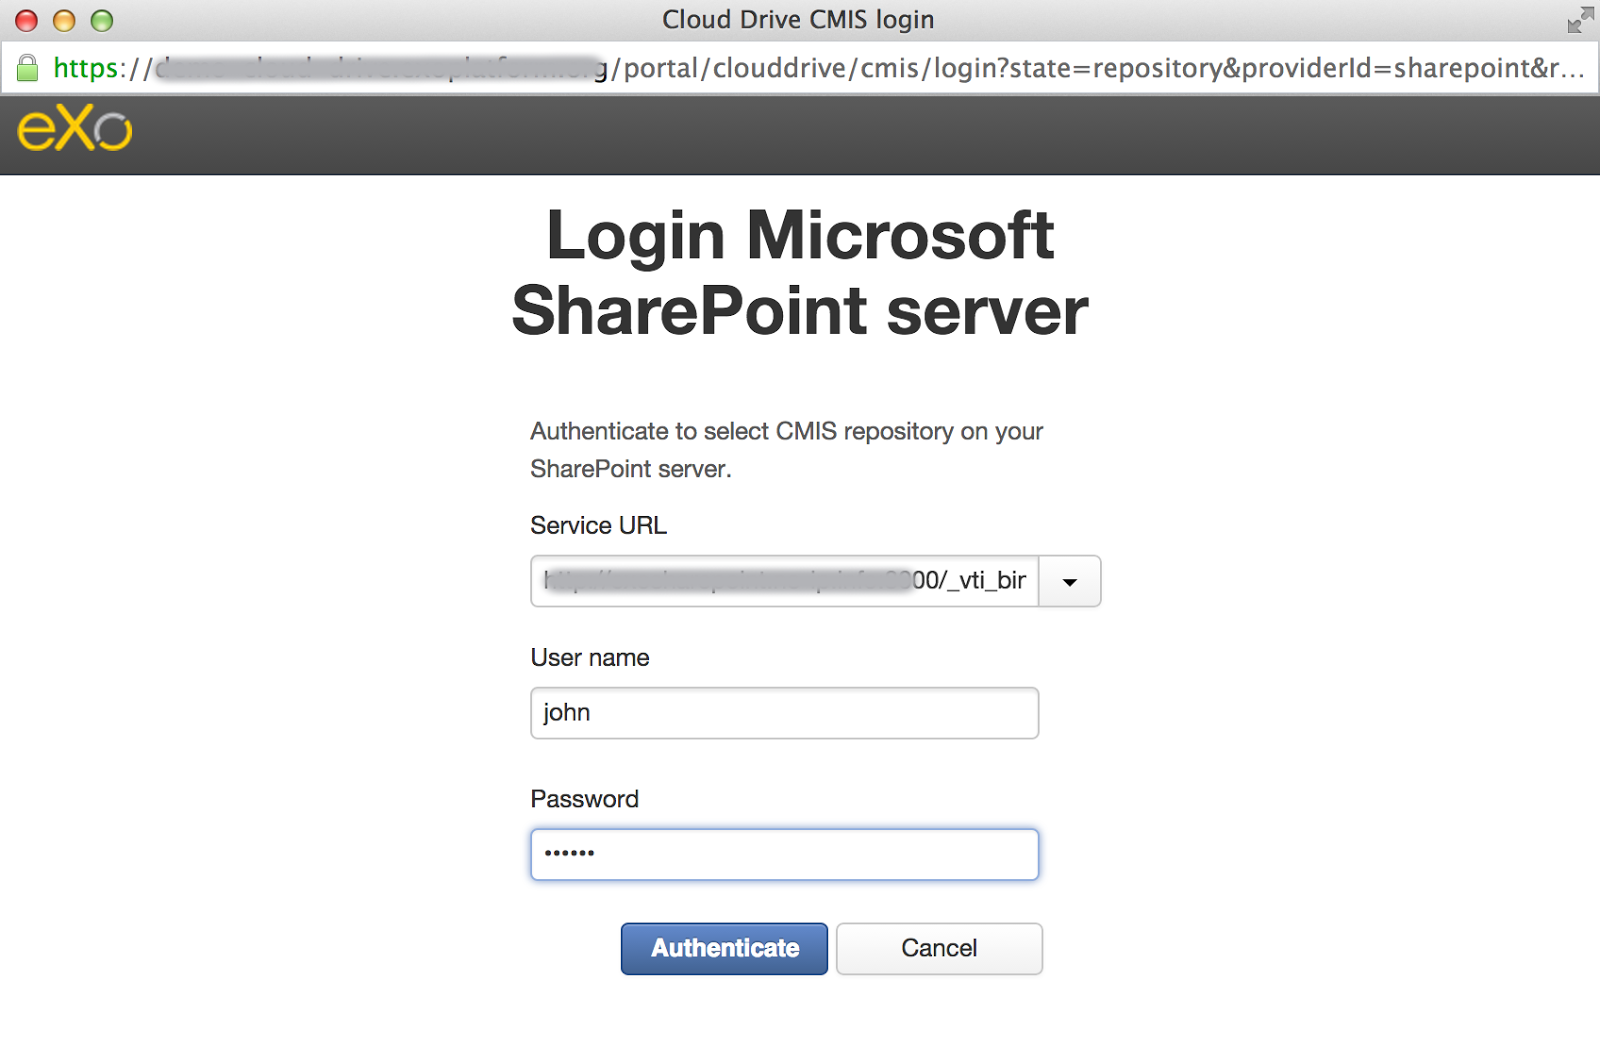
Task: Cancel the SharePoint login
Action: point(939,948)
